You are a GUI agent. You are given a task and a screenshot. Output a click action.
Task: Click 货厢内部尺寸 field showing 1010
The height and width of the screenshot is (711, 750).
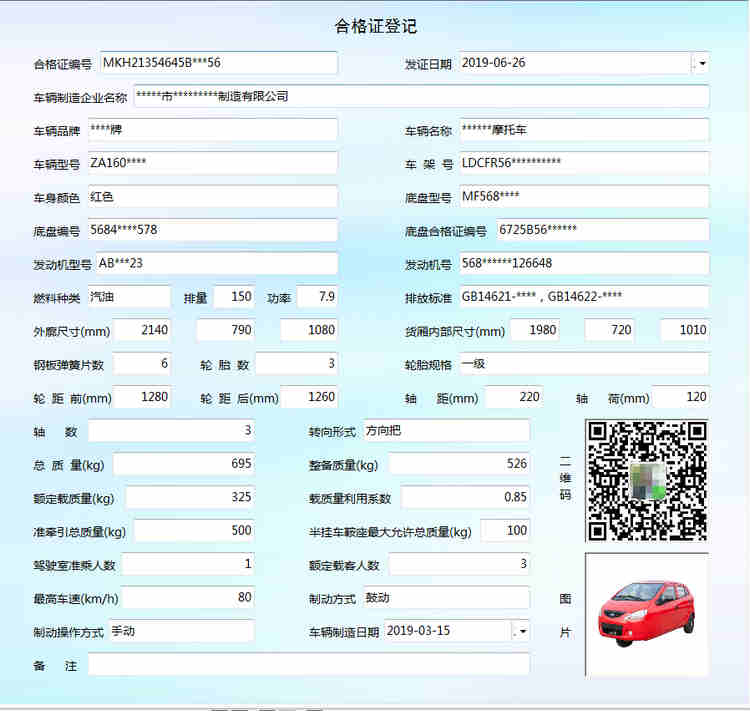(684, 331)
